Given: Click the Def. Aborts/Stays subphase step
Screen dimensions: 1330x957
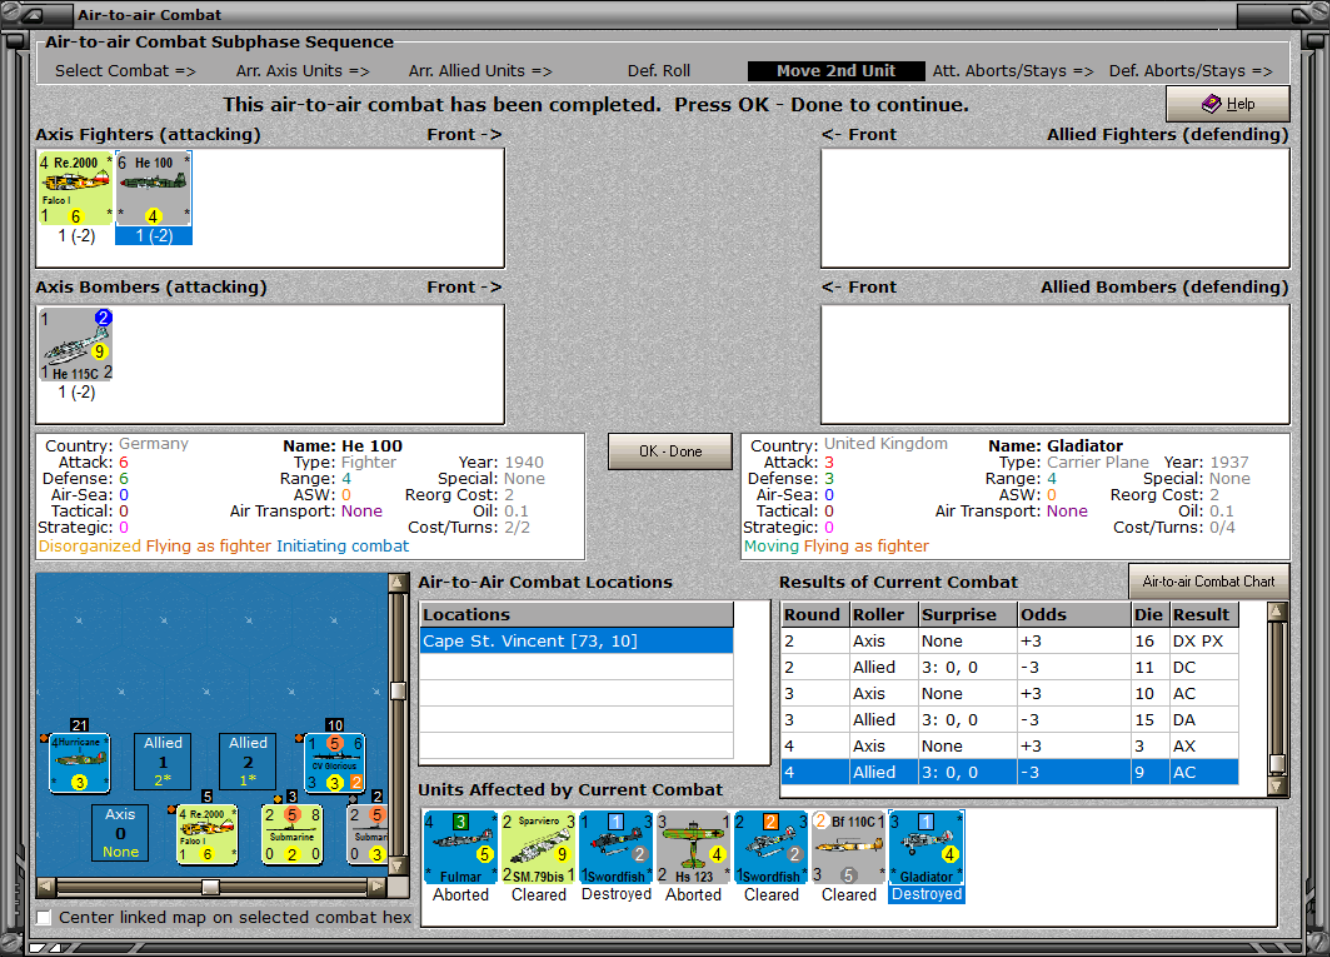Looking at the screenshot, I should coord(1190,71).
